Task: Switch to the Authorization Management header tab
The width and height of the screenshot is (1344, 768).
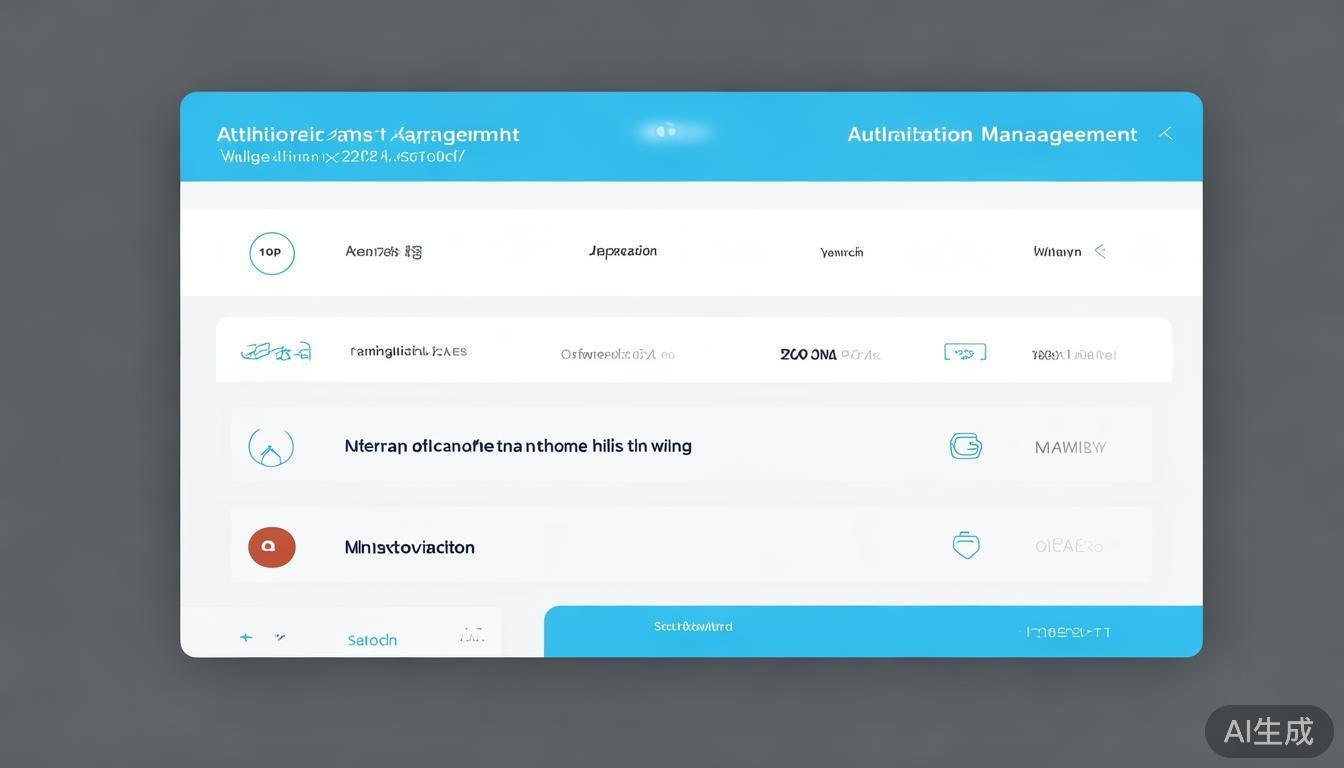Action: (x=991, y=133)
